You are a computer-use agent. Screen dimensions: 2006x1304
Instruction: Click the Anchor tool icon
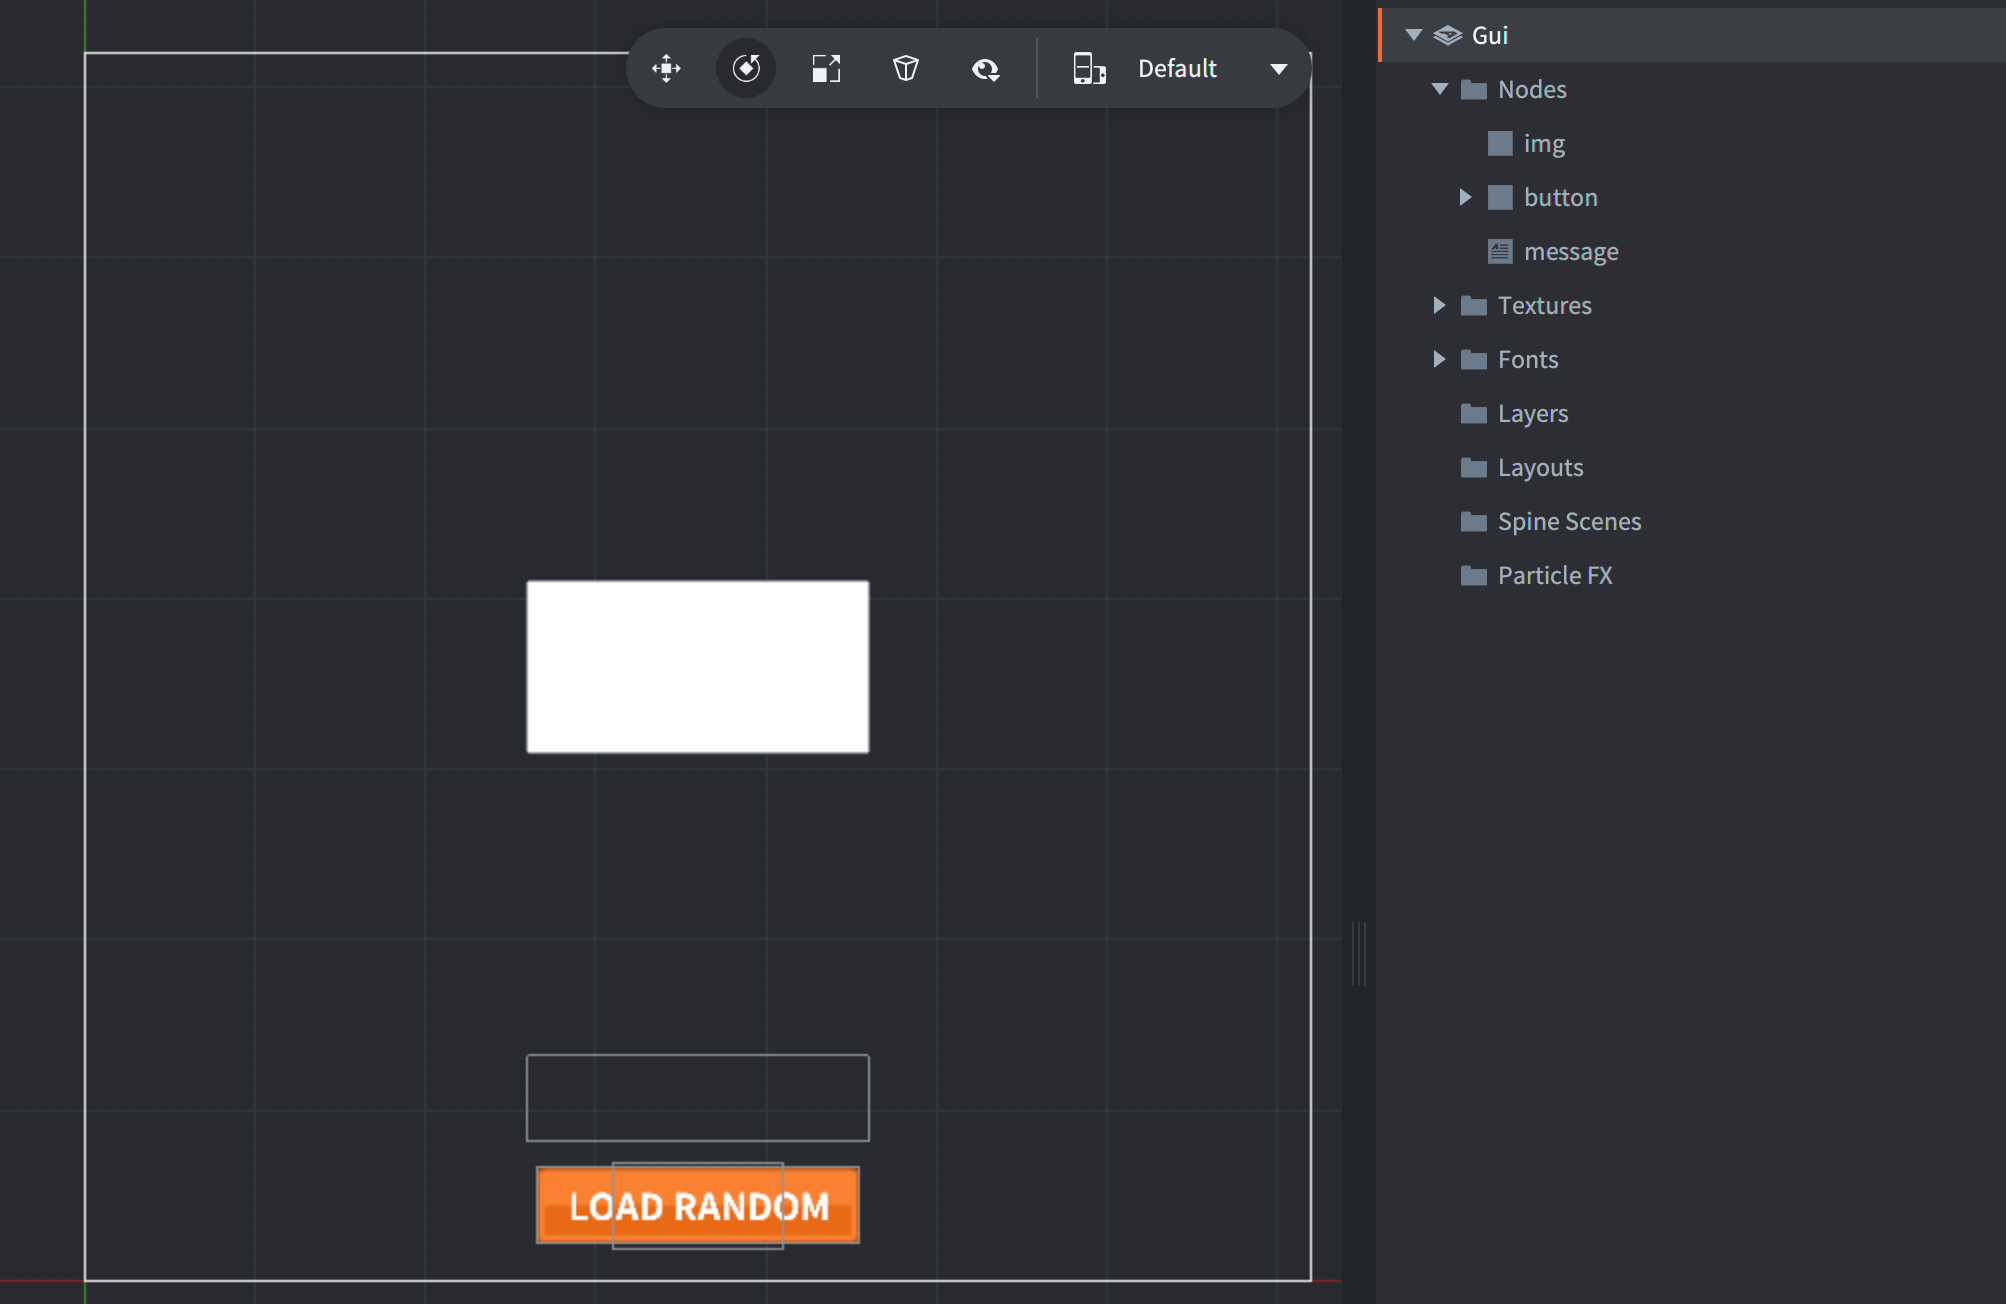[905, 67]
